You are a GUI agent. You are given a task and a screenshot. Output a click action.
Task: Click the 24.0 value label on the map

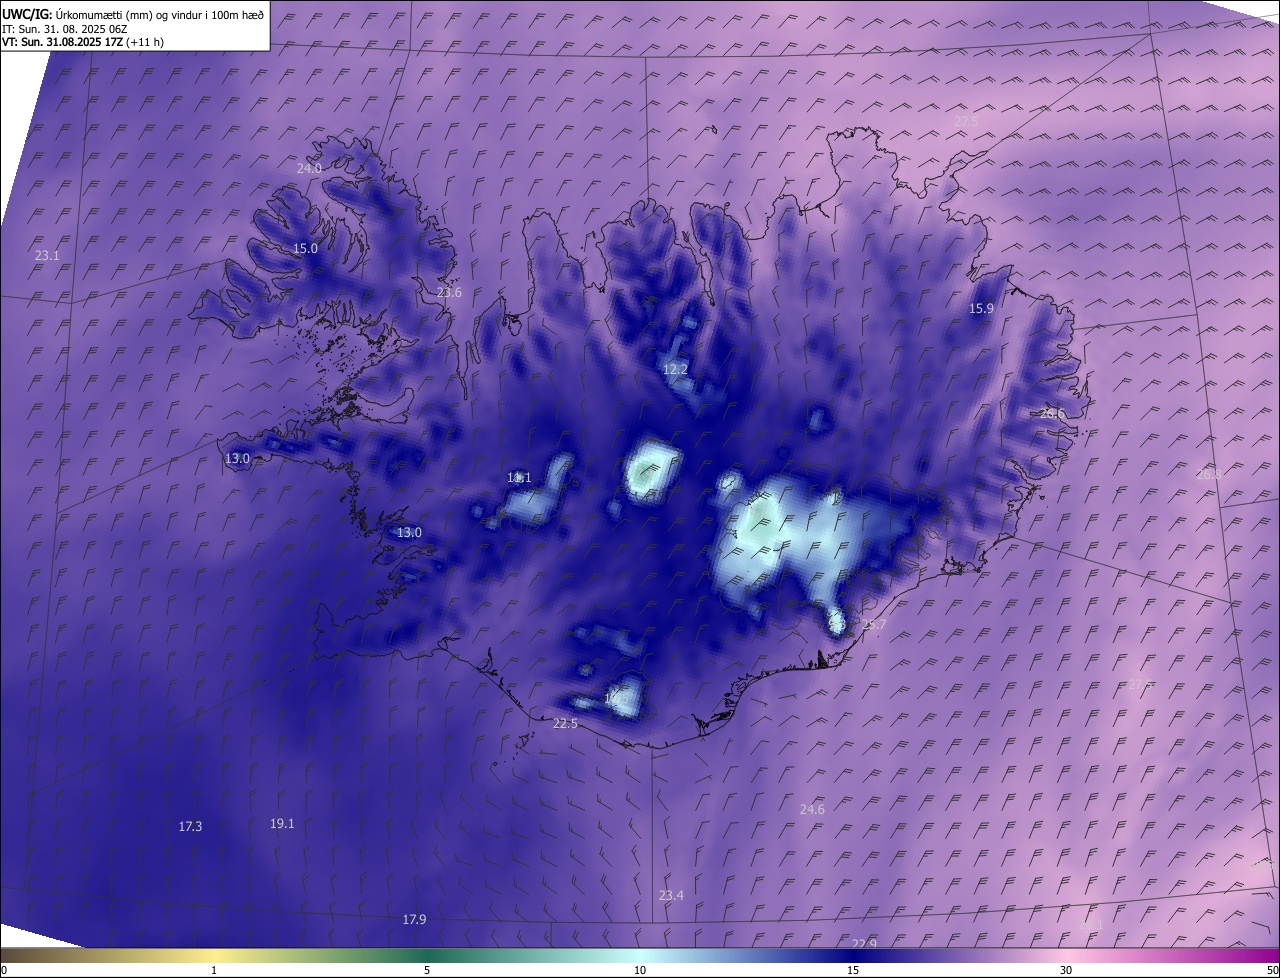(x=309, y=169)
